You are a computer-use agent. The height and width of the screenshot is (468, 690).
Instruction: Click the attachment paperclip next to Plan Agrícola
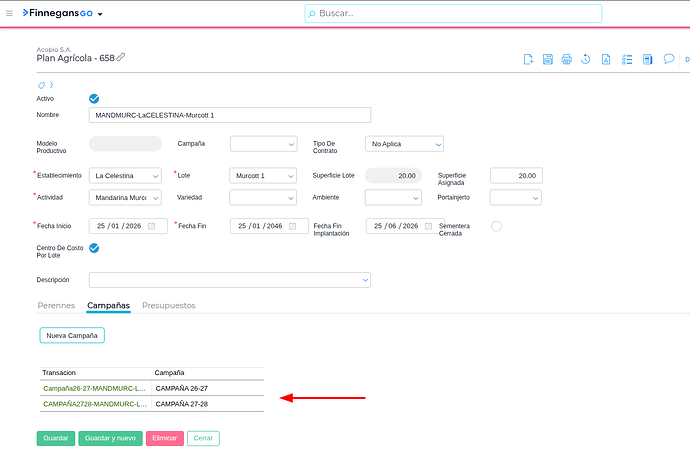click(121, 58)
